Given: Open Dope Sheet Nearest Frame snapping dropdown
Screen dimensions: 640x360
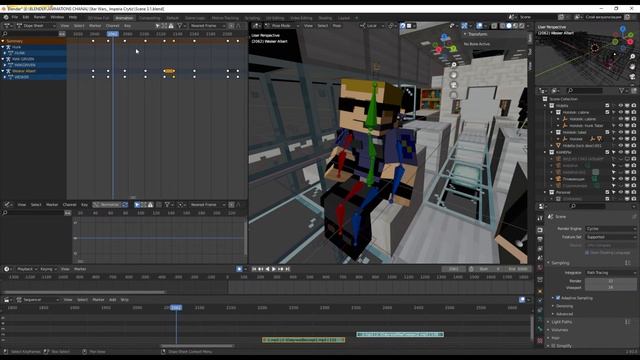Looking at the screenshot, I should [x=207, y=26].
